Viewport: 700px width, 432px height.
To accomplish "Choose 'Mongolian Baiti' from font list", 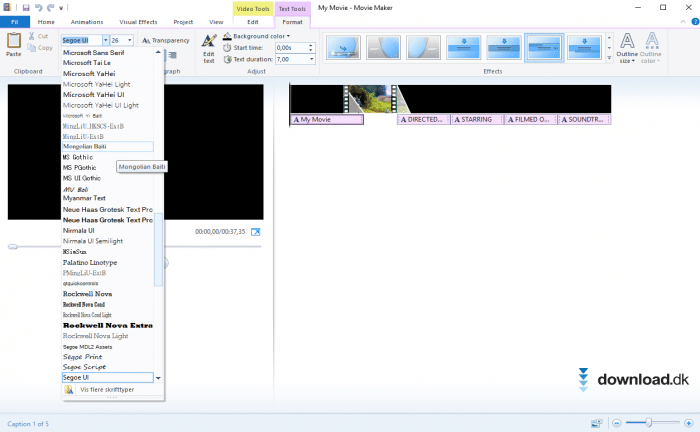I will tap(108, 146).
